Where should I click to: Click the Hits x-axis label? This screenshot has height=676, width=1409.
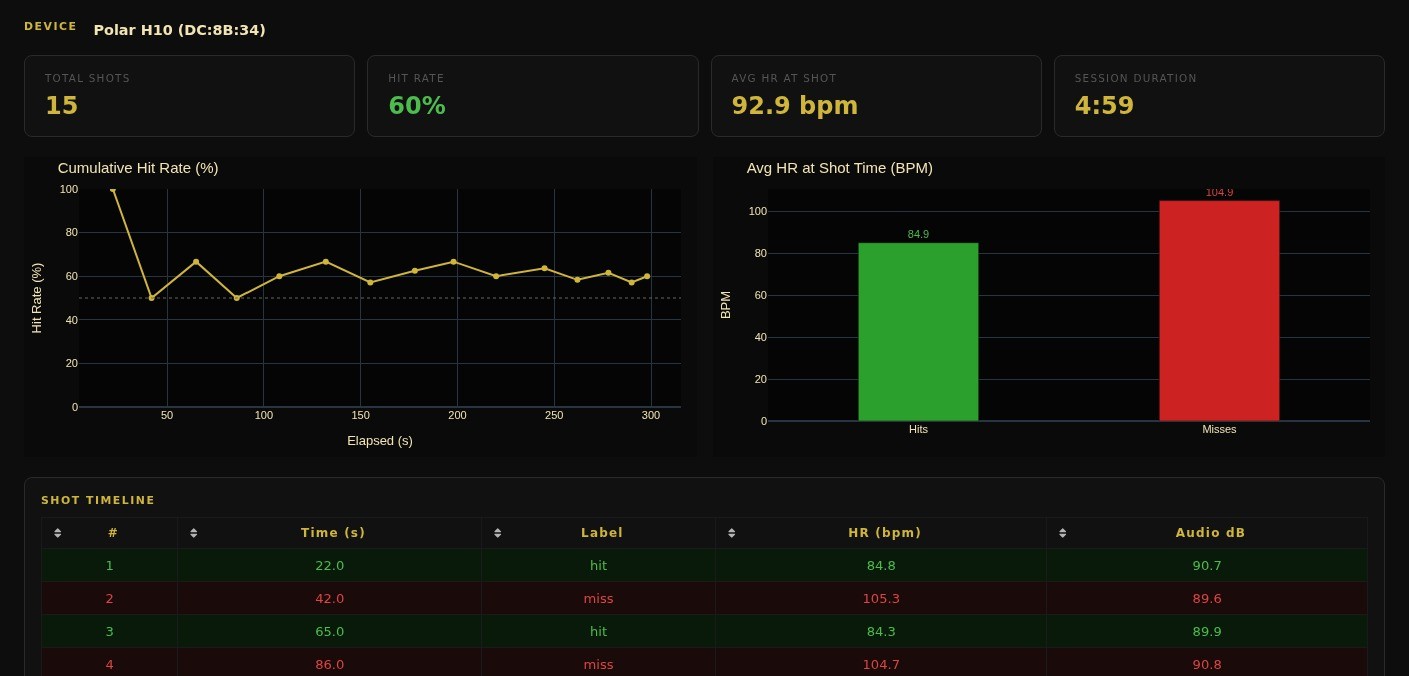click(918, 429)
